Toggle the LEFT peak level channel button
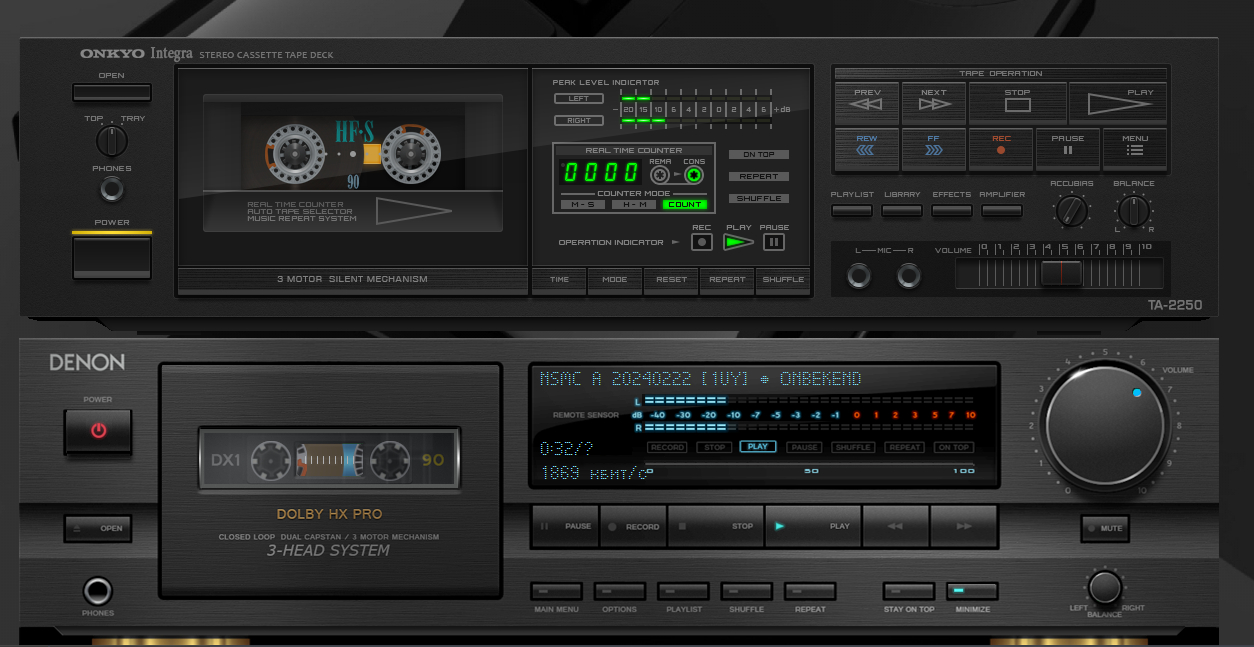 [579, 99]
